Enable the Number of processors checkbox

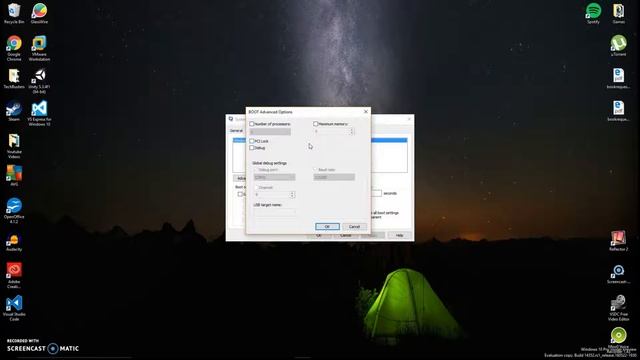point(252,124)
